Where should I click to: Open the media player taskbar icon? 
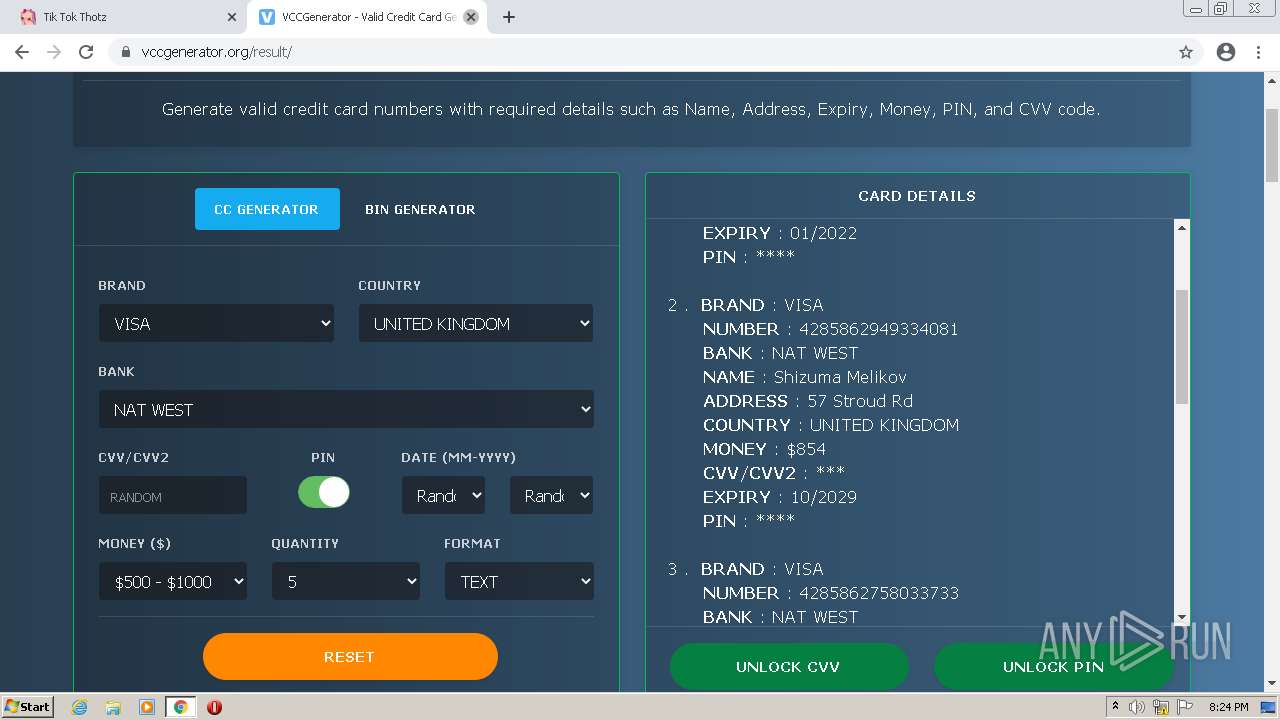(147, 707)
